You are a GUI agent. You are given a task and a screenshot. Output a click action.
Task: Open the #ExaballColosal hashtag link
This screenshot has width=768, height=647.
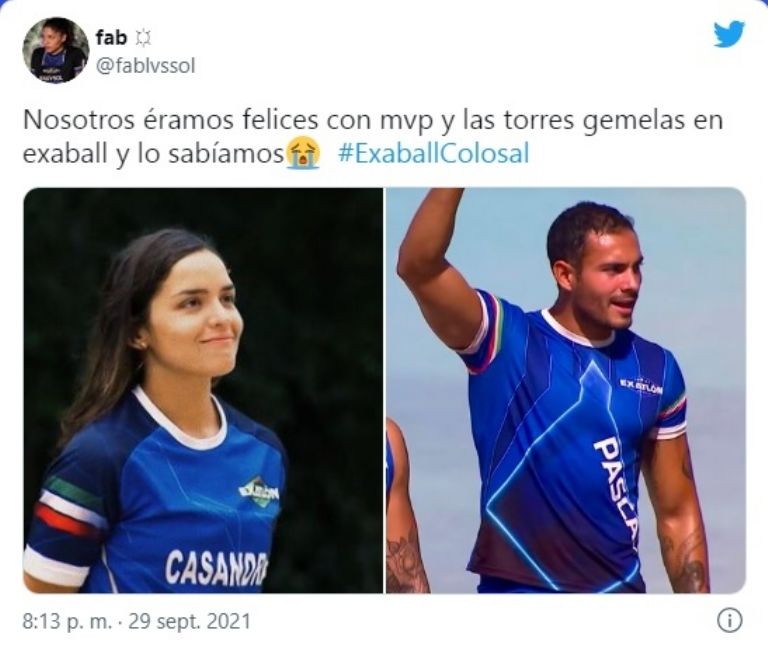[x=434, y=153]
